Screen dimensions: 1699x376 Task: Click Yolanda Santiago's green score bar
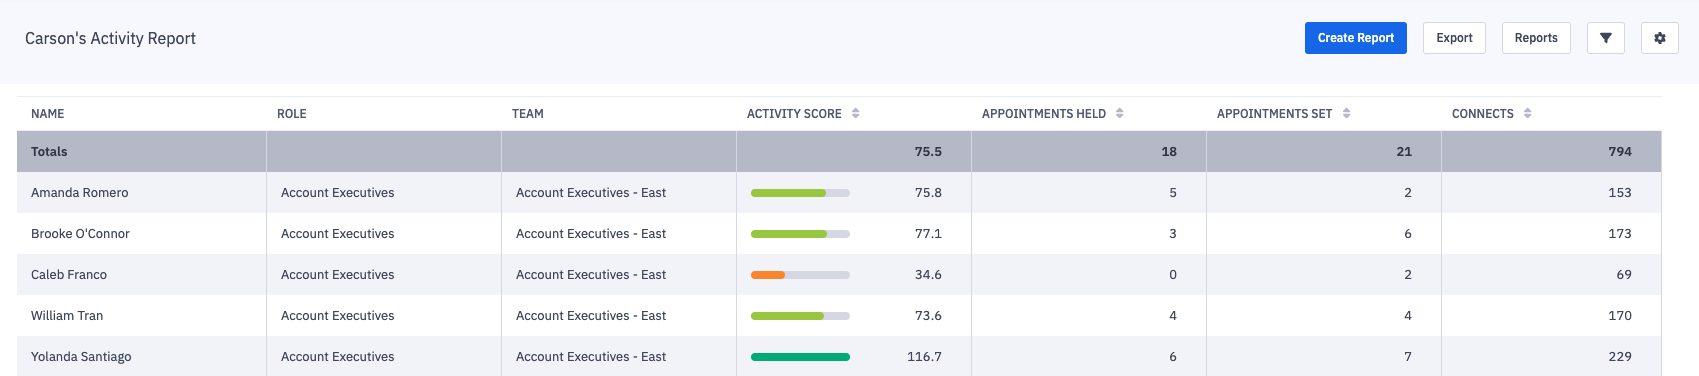pos(800,357)
